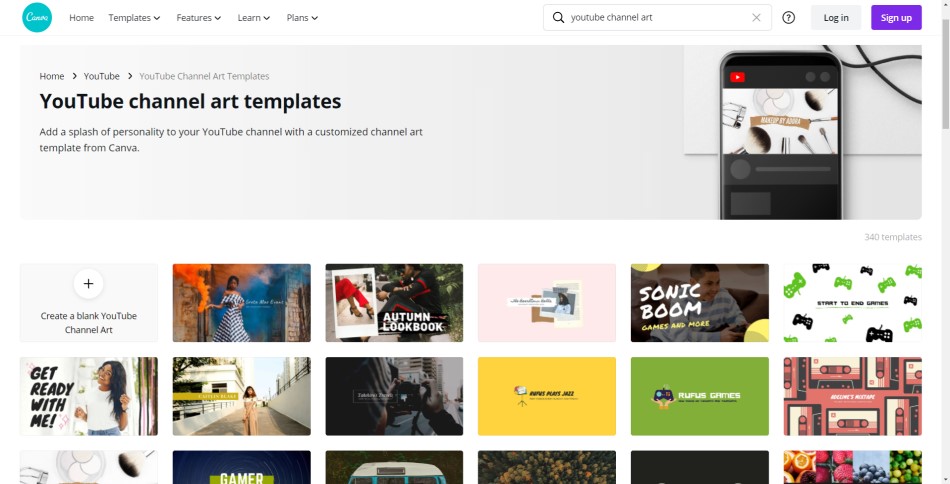
Task: Click the Log in button
Action: click(x=836, y=18)
